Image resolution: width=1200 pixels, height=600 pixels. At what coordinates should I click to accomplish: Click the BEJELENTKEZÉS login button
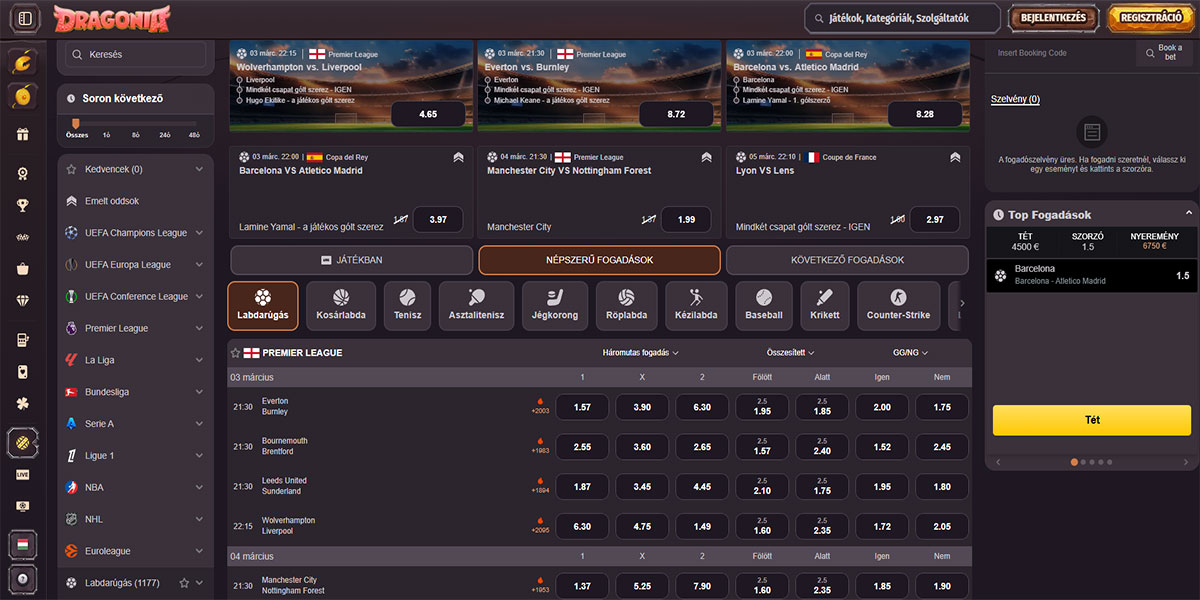[1052, 18]
